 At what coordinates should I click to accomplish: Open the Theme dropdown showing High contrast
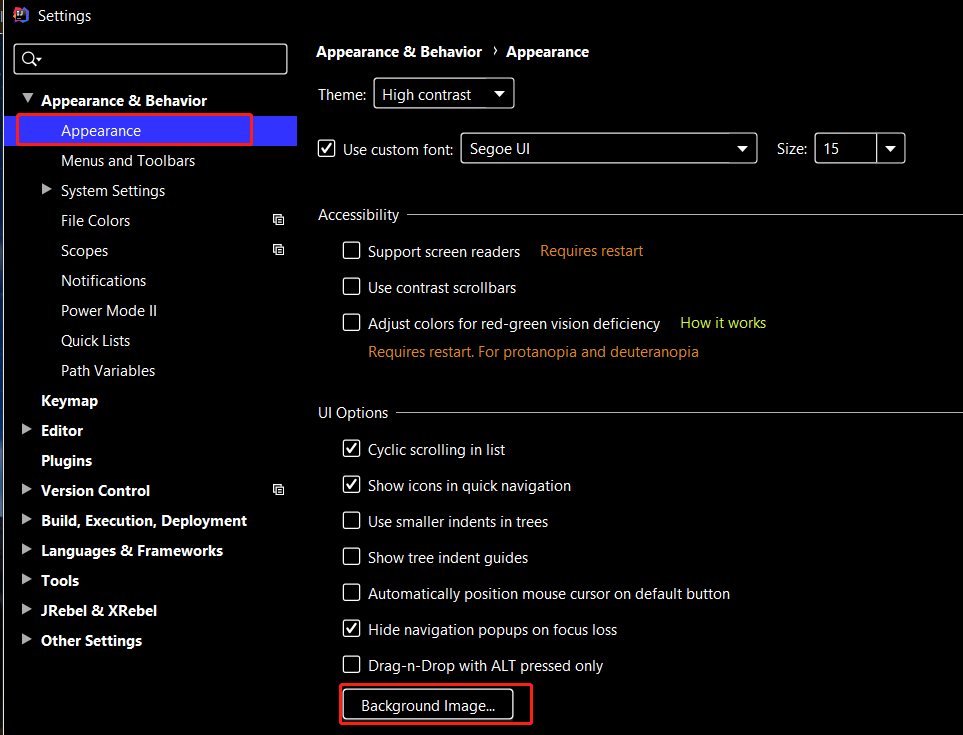pyautogui.click(x=443, y=95)
